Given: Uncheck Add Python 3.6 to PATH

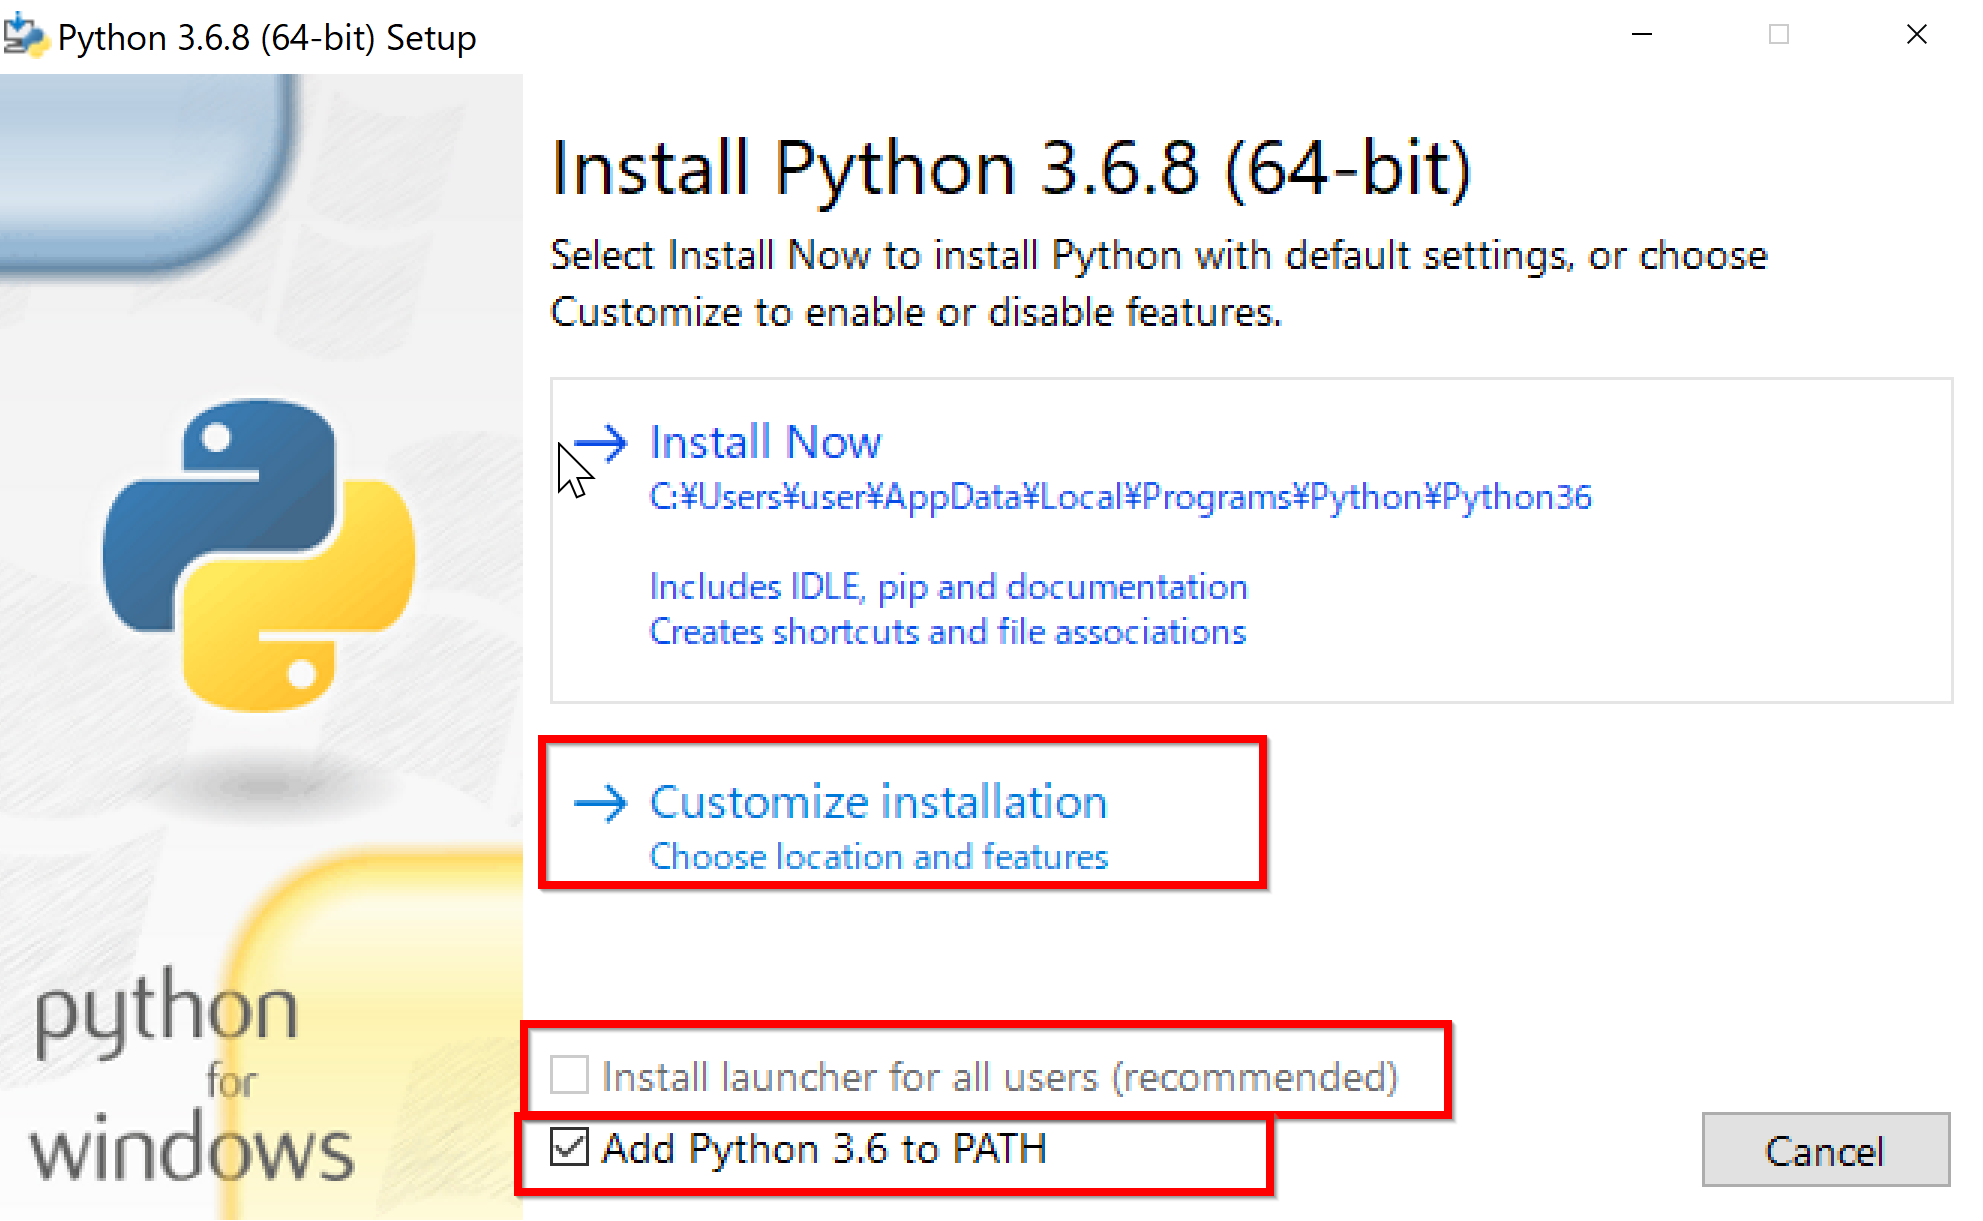Looking at the screenshot, I should coord(569,1147).
